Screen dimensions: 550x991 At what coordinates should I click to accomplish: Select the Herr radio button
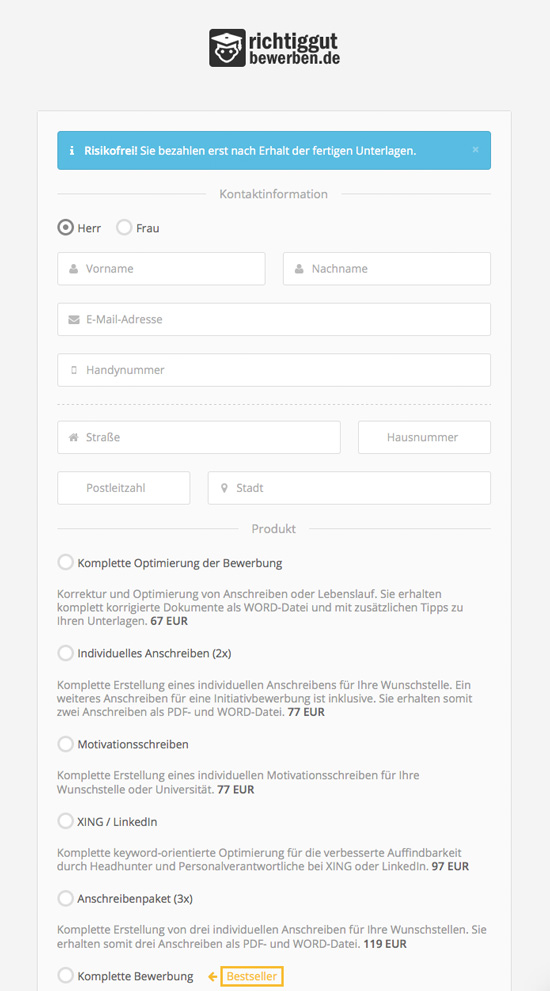[x=66, y=228]
